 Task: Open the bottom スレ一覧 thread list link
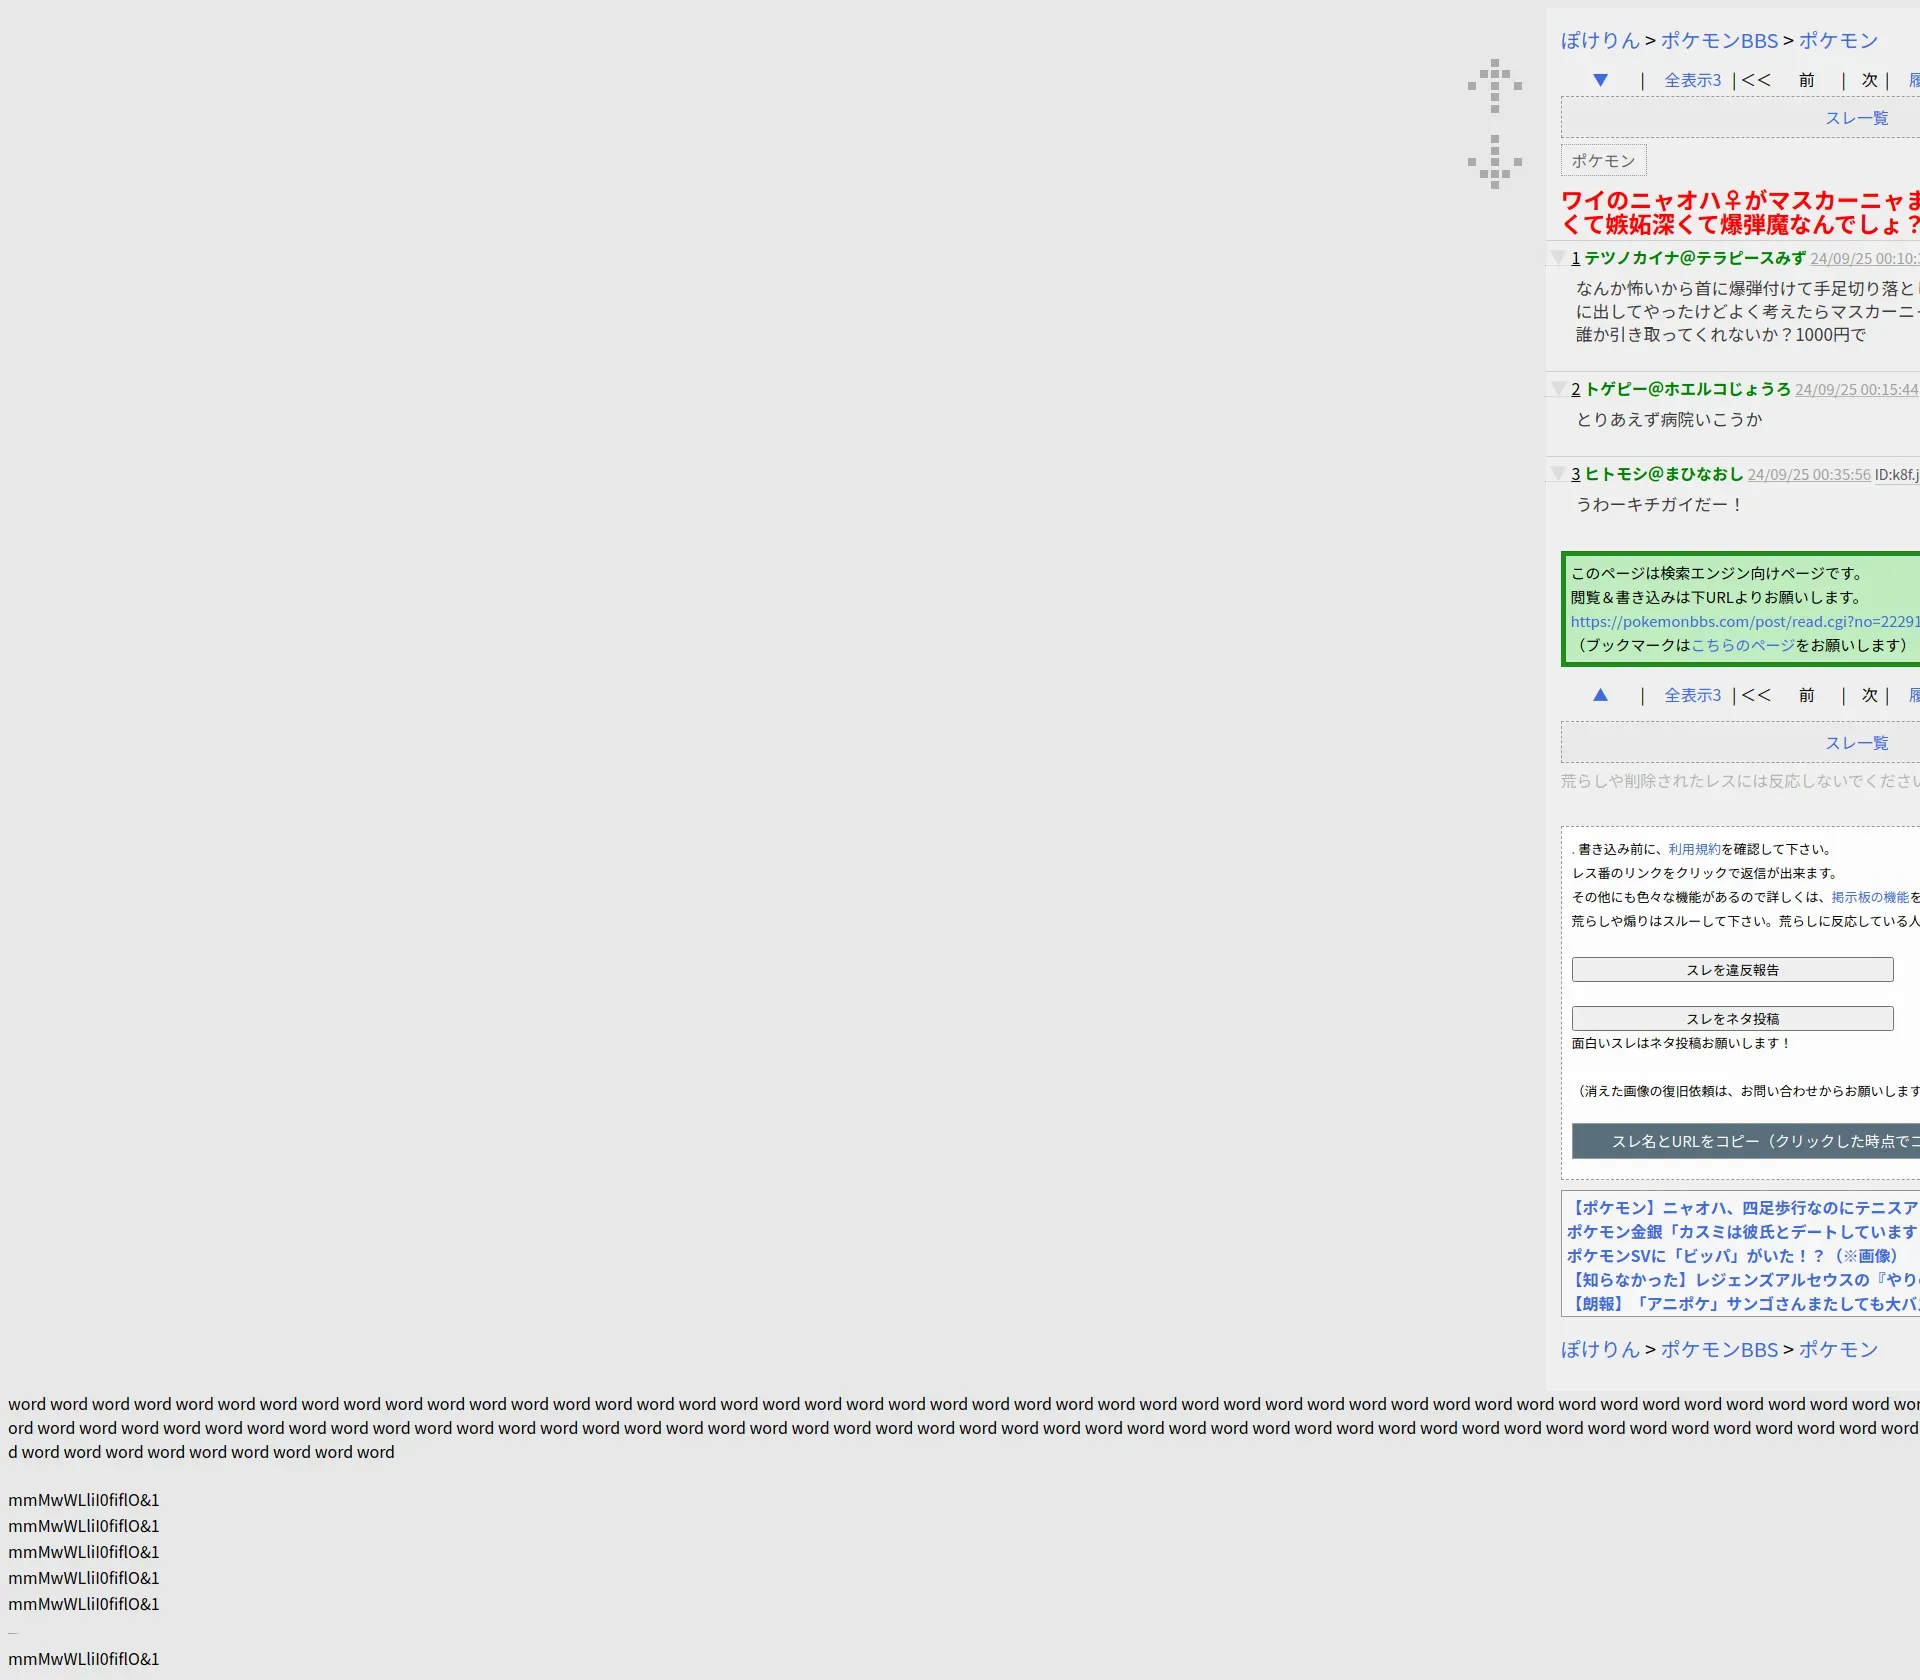[1856, 743]
